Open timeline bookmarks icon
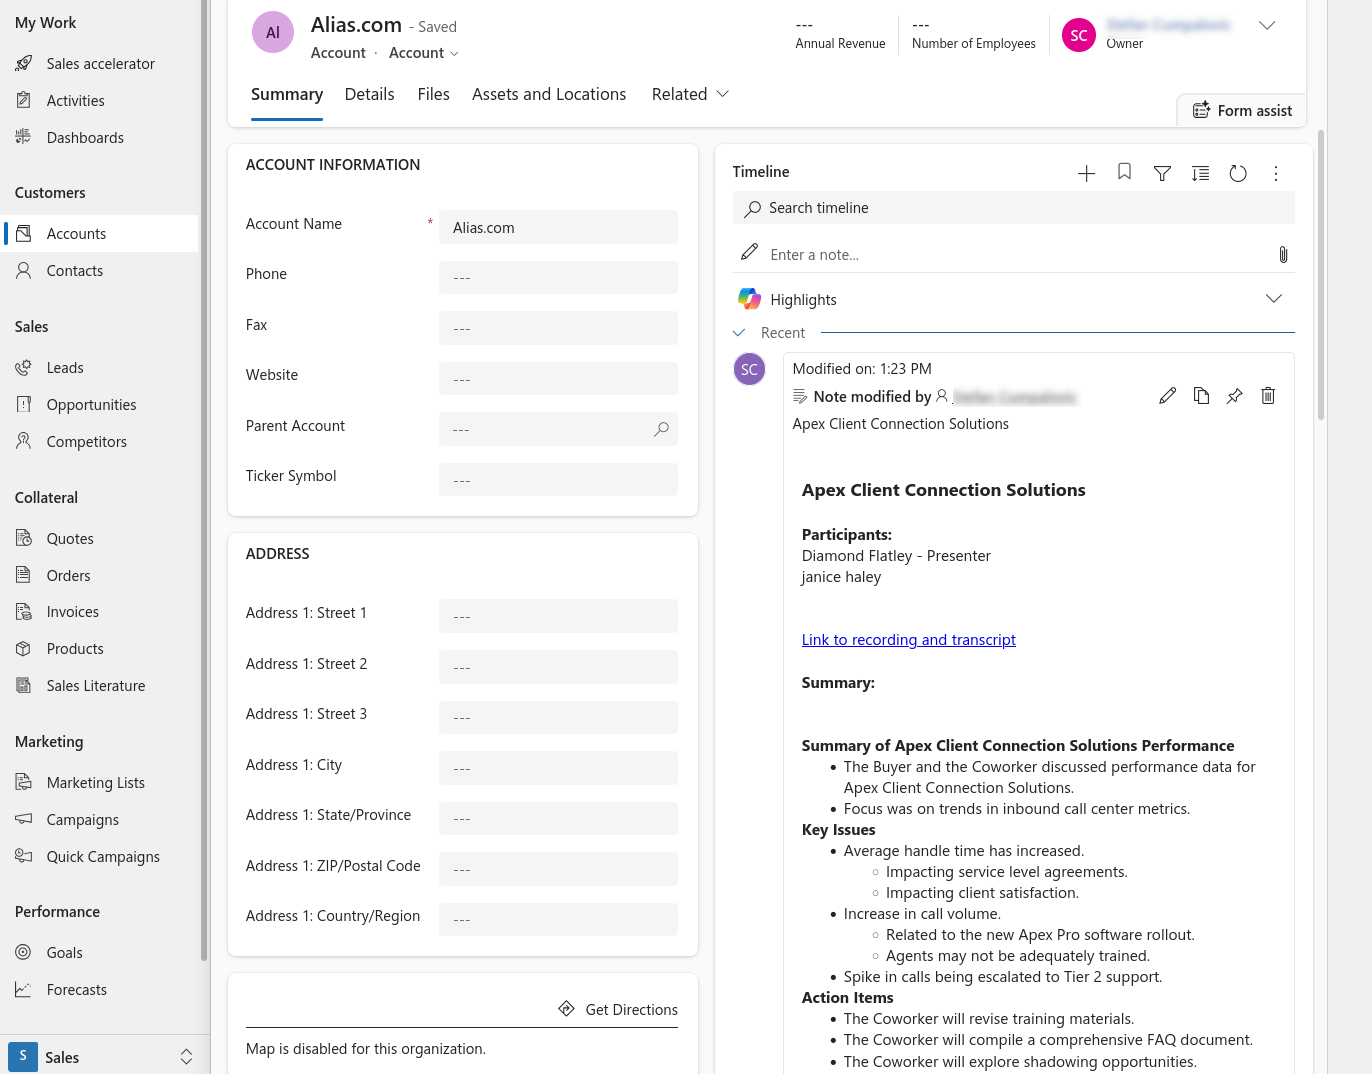 click(x=1124, y=173)
